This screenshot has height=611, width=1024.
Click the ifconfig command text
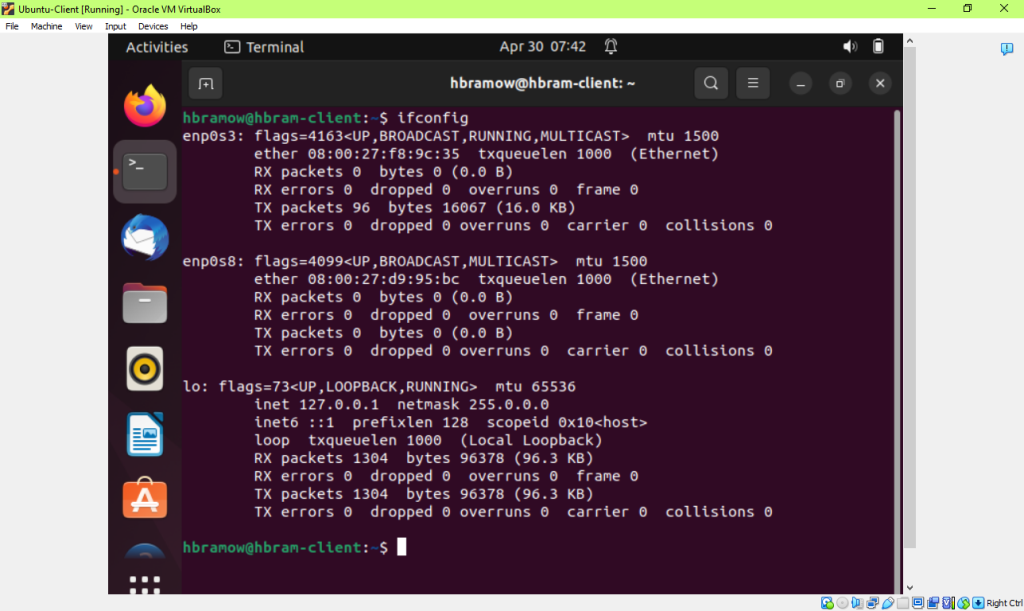tap(433, 118)
